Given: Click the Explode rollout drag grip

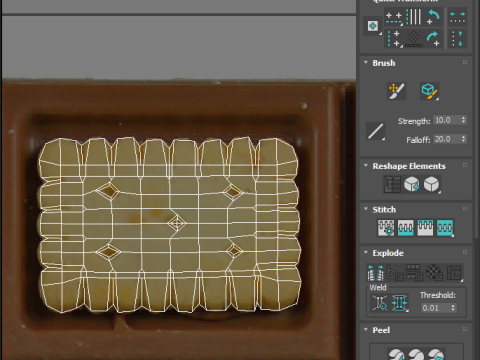Looking at the screenshot, I should pyautogui.click(x=465, y=252).
